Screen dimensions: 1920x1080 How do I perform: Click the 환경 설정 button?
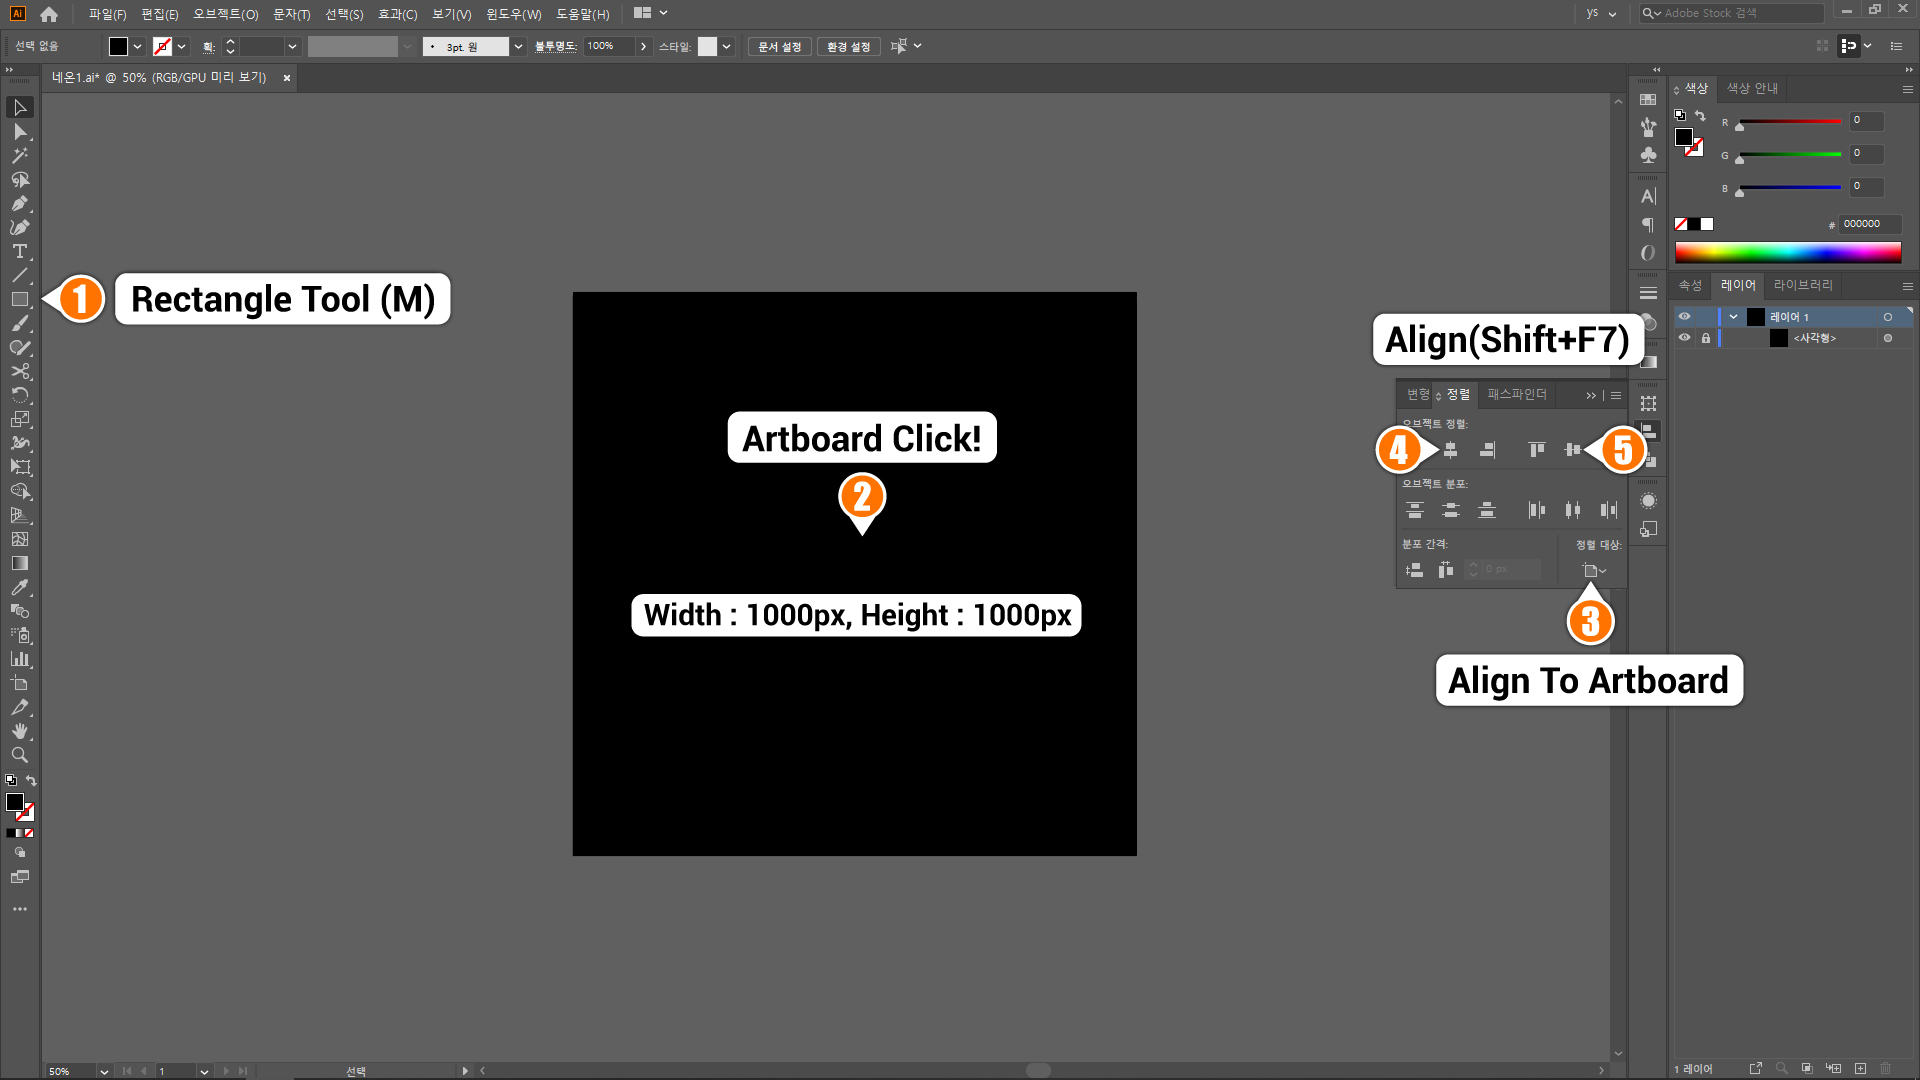point(848,47)
